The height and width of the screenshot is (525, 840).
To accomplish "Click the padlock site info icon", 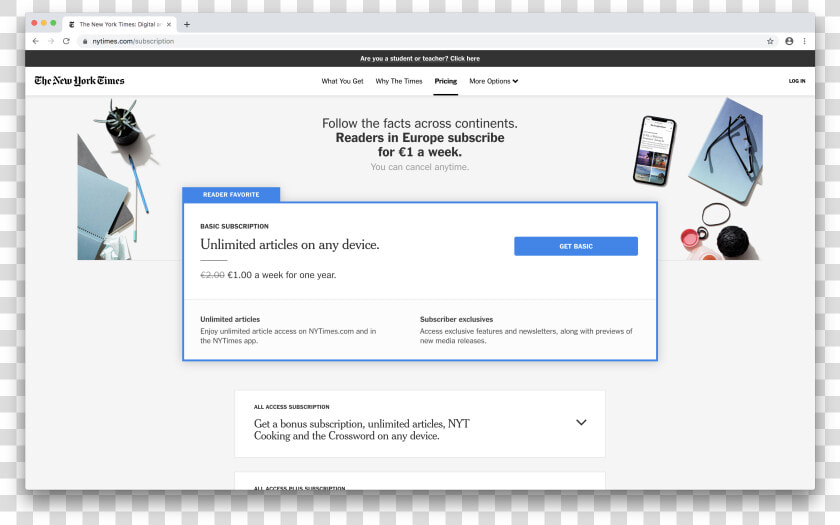I will coord(85,41).
